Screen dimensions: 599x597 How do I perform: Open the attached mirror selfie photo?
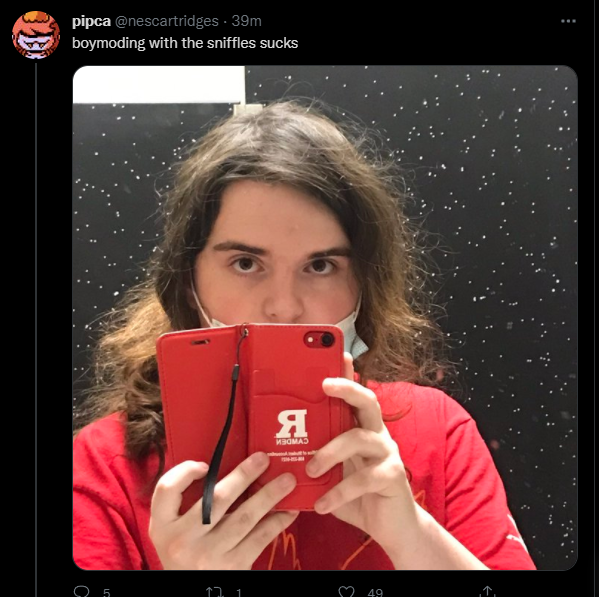tap(325, 317)
